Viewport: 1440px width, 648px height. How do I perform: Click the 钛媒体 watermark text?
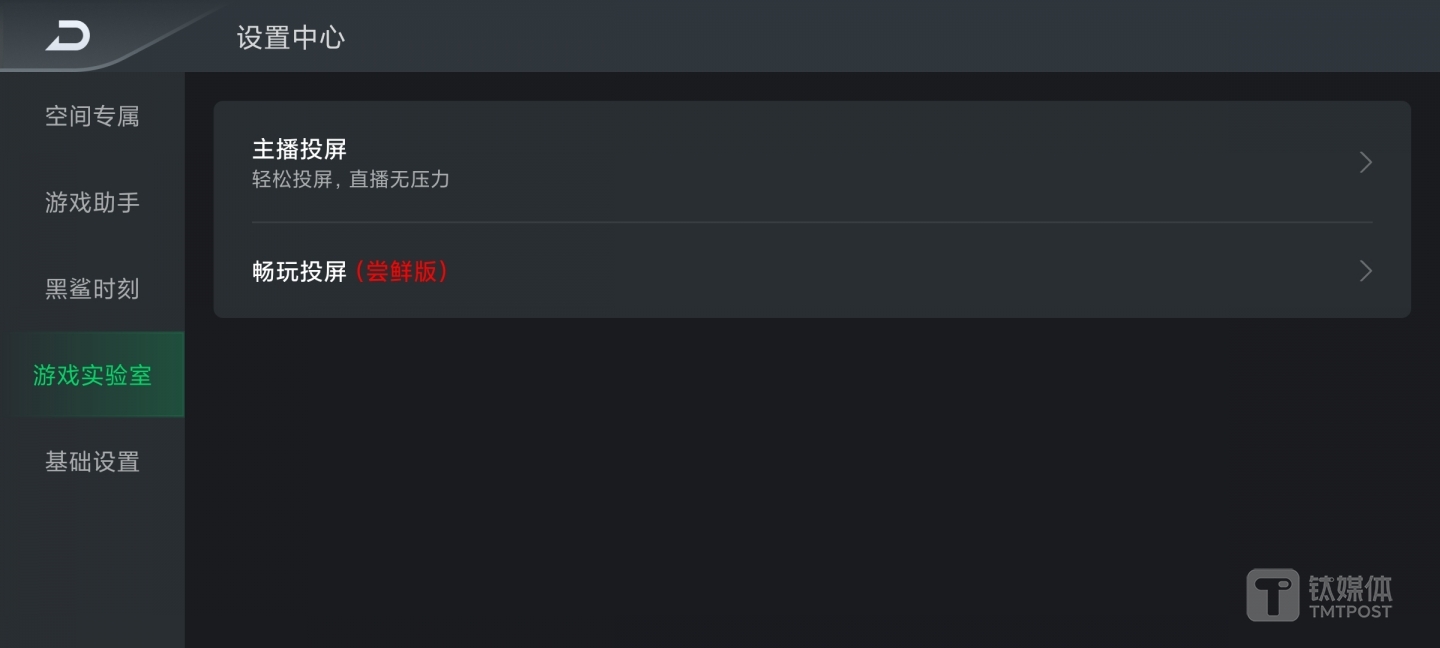[x=1350, y=588]
